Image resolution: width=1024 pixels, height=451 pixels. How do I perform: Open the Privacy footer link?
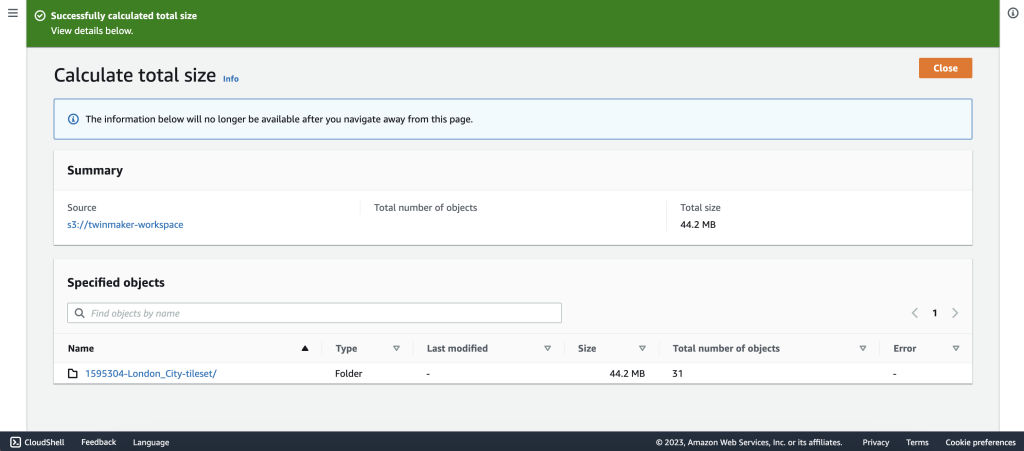point(876,442)
